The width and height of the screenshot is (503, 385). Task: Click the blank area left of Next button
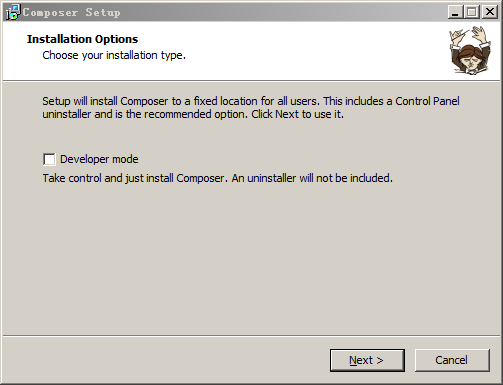pyautogui.click(x=167, y=360)
